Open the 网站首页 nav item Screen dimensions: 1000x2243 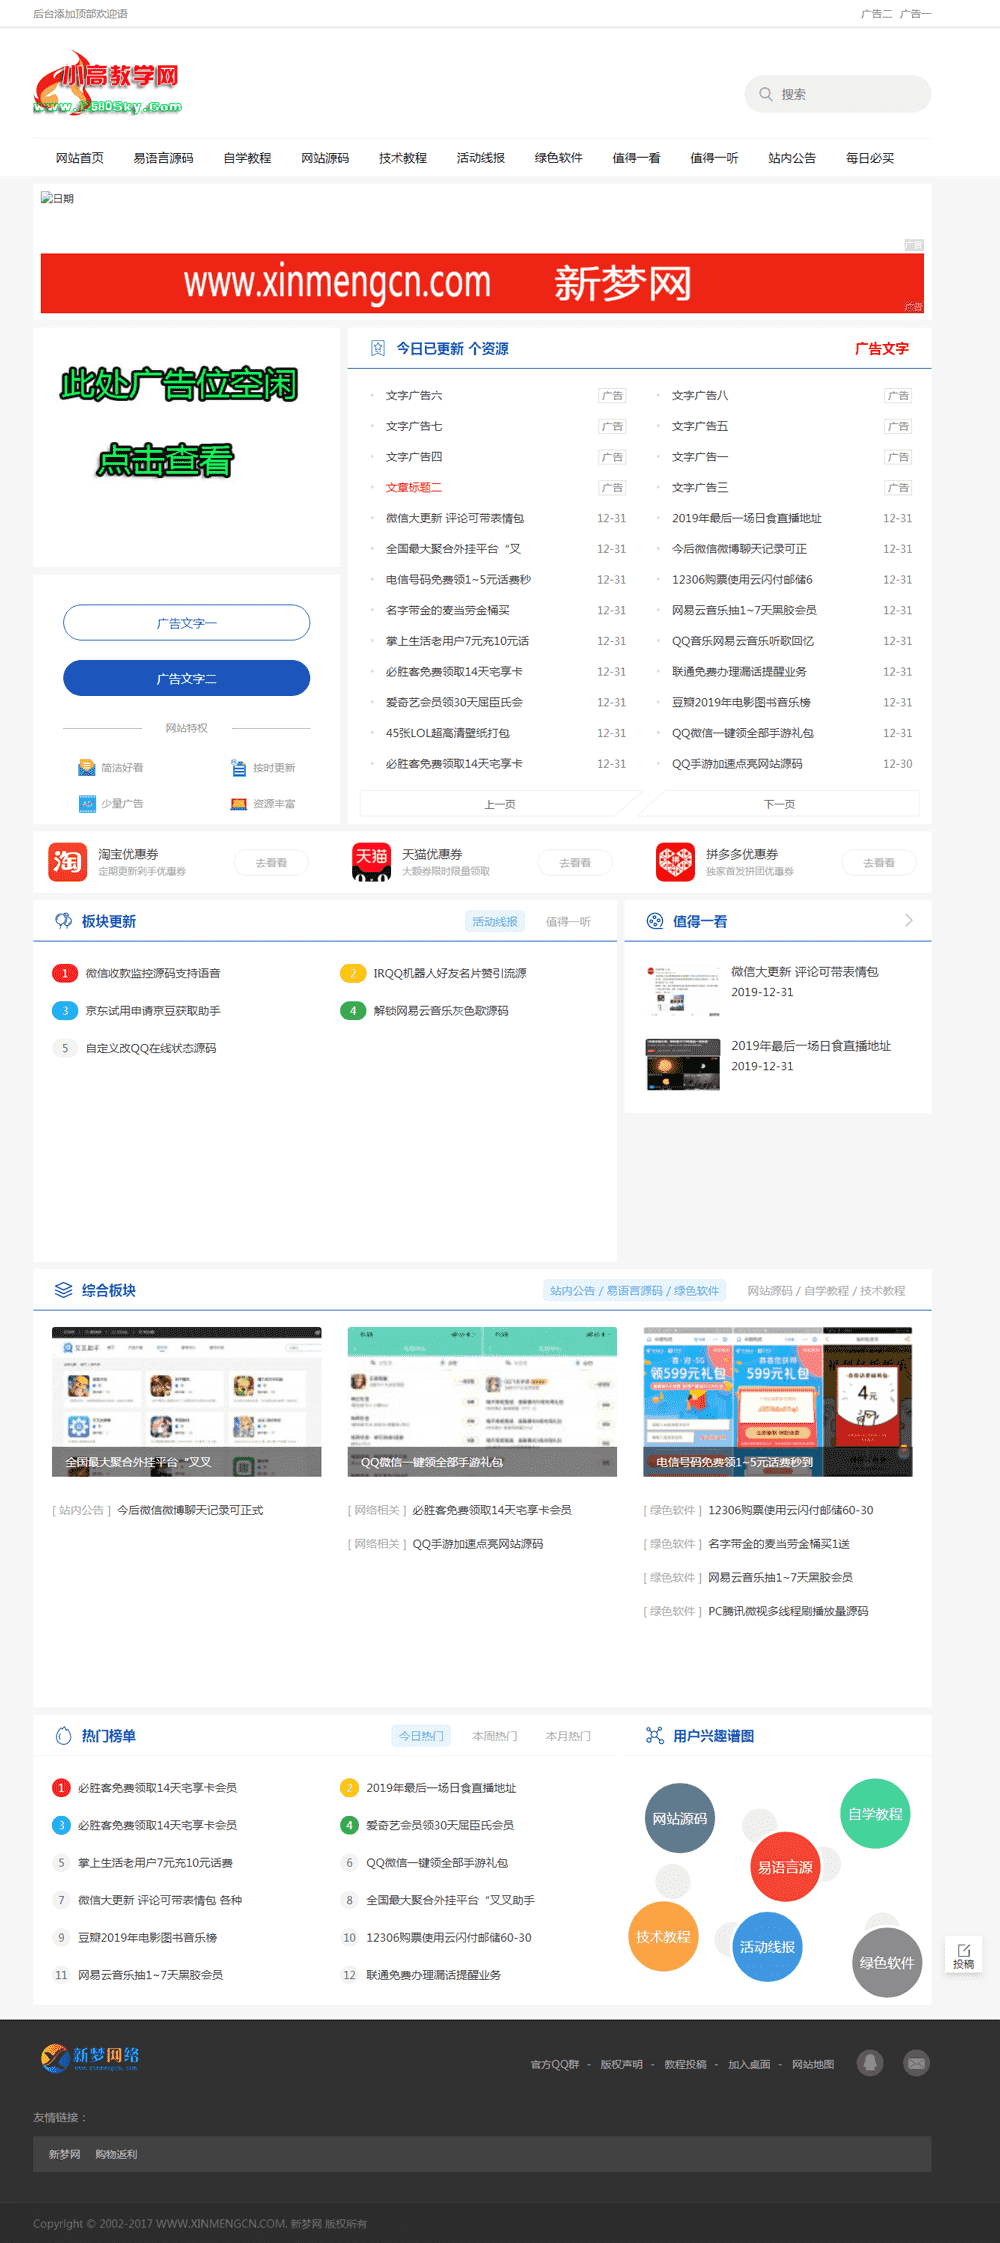(x=80, y=158)
